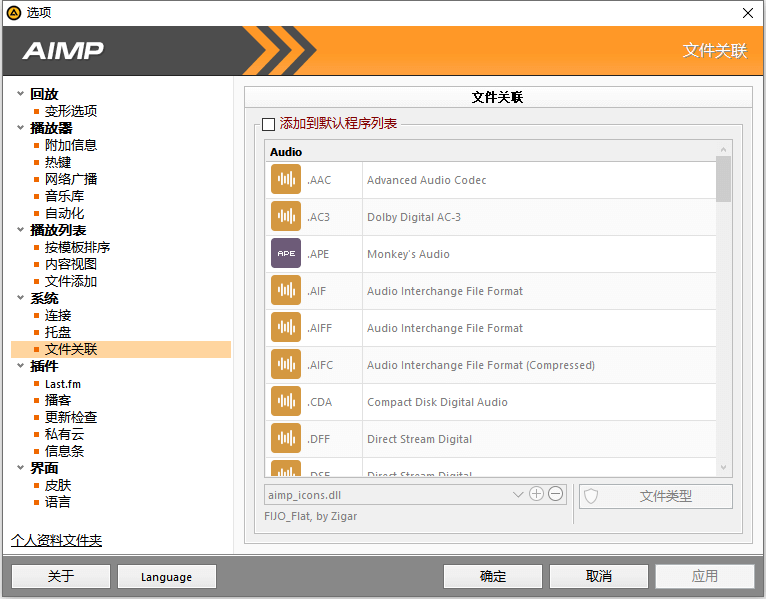This screenshot has height=599, width=766.
Task: Open 文件添加 settings page
Action: click(71, 281)
